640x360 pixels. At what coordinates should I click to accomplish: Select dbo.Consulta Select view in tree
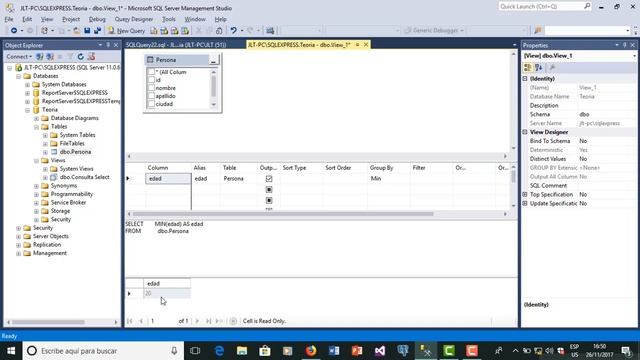click(84, 177)
